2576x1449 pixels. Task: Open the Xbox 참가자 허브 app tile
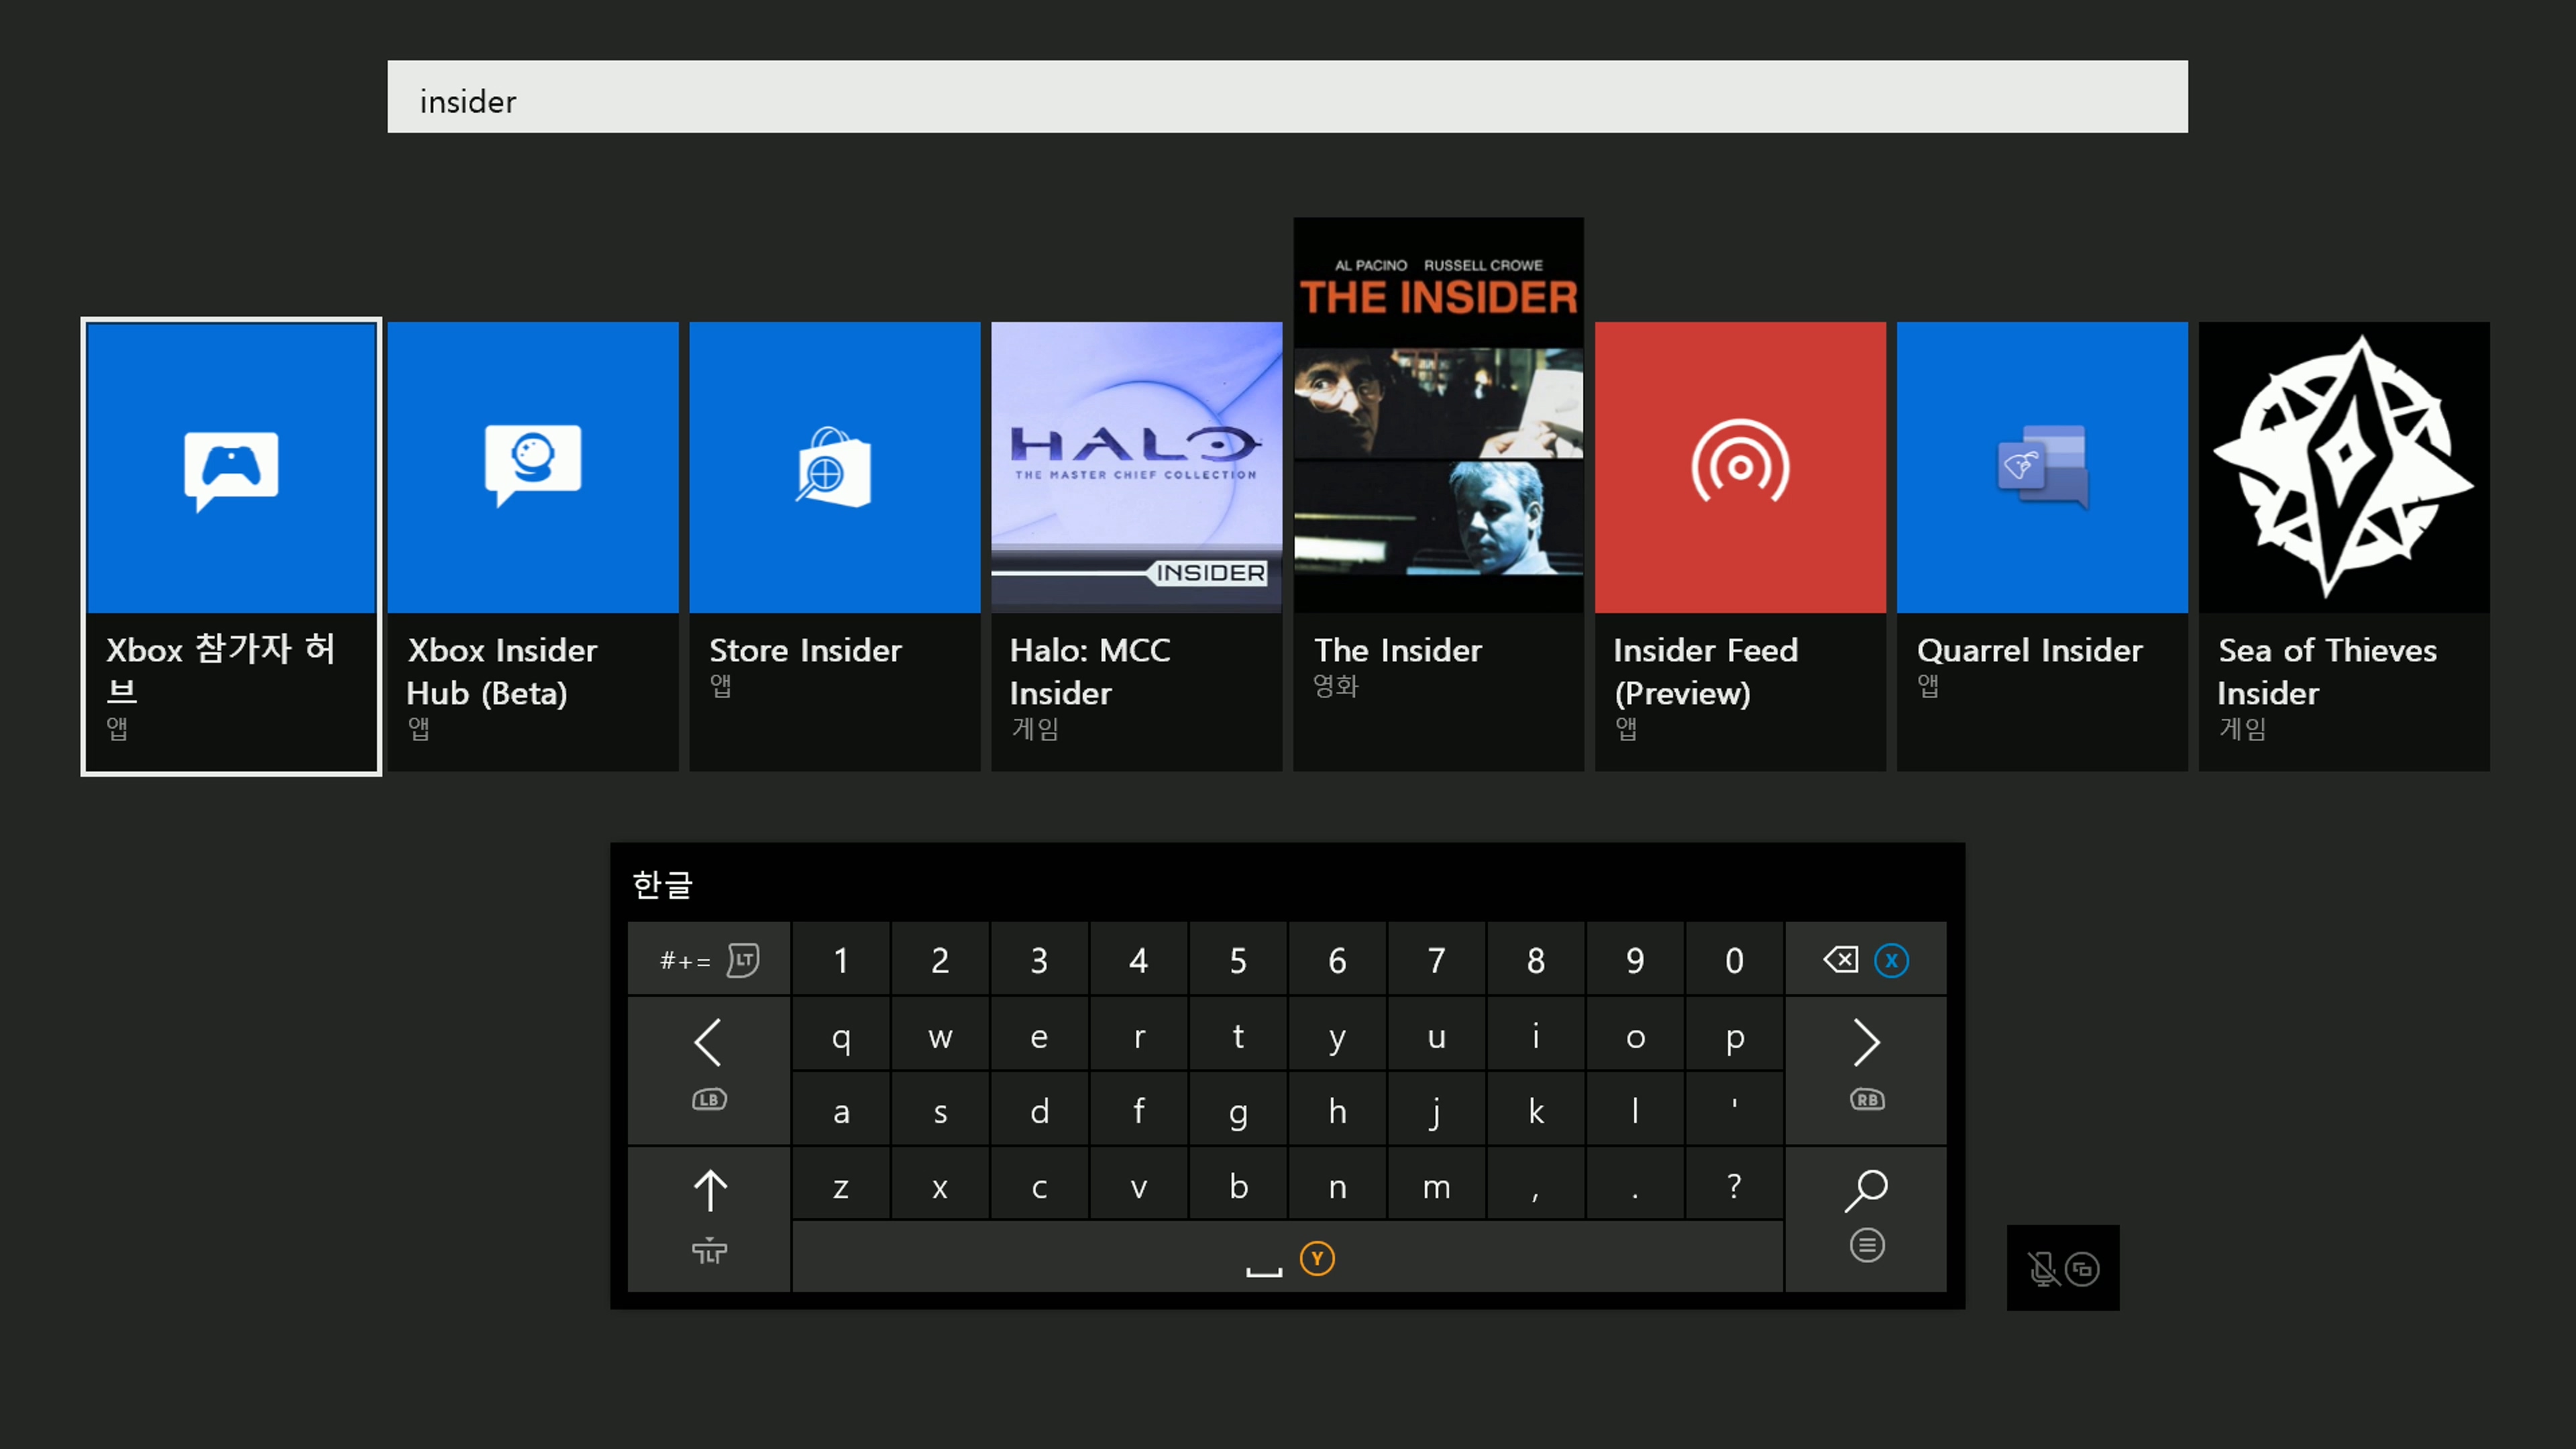click(231, 546)
